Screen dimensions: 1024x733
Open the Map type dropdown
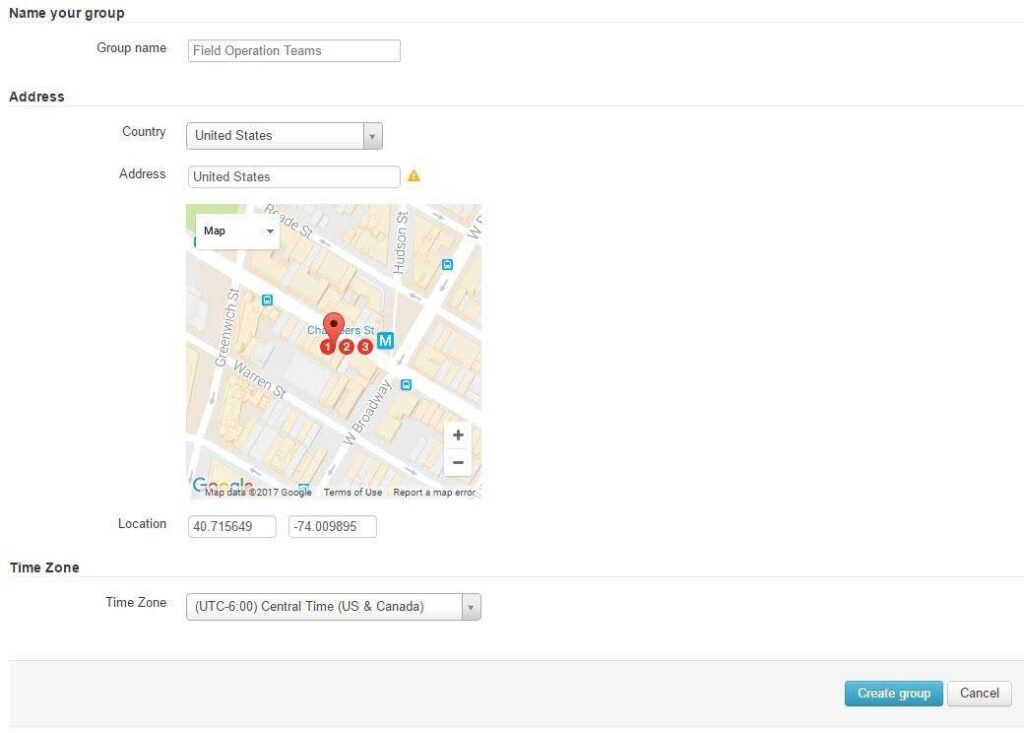(x=238, y=231)
